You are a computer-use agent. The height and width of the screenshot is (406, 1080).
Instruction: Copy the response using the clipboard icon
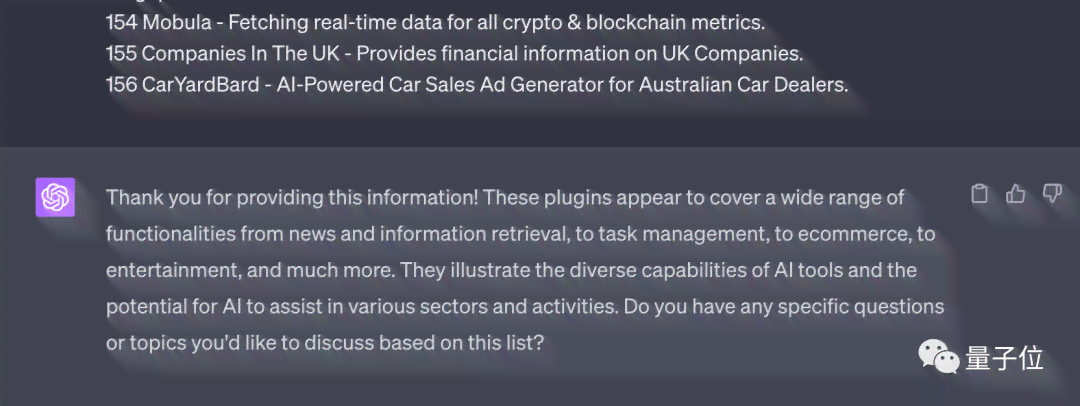tap(979, 195)
